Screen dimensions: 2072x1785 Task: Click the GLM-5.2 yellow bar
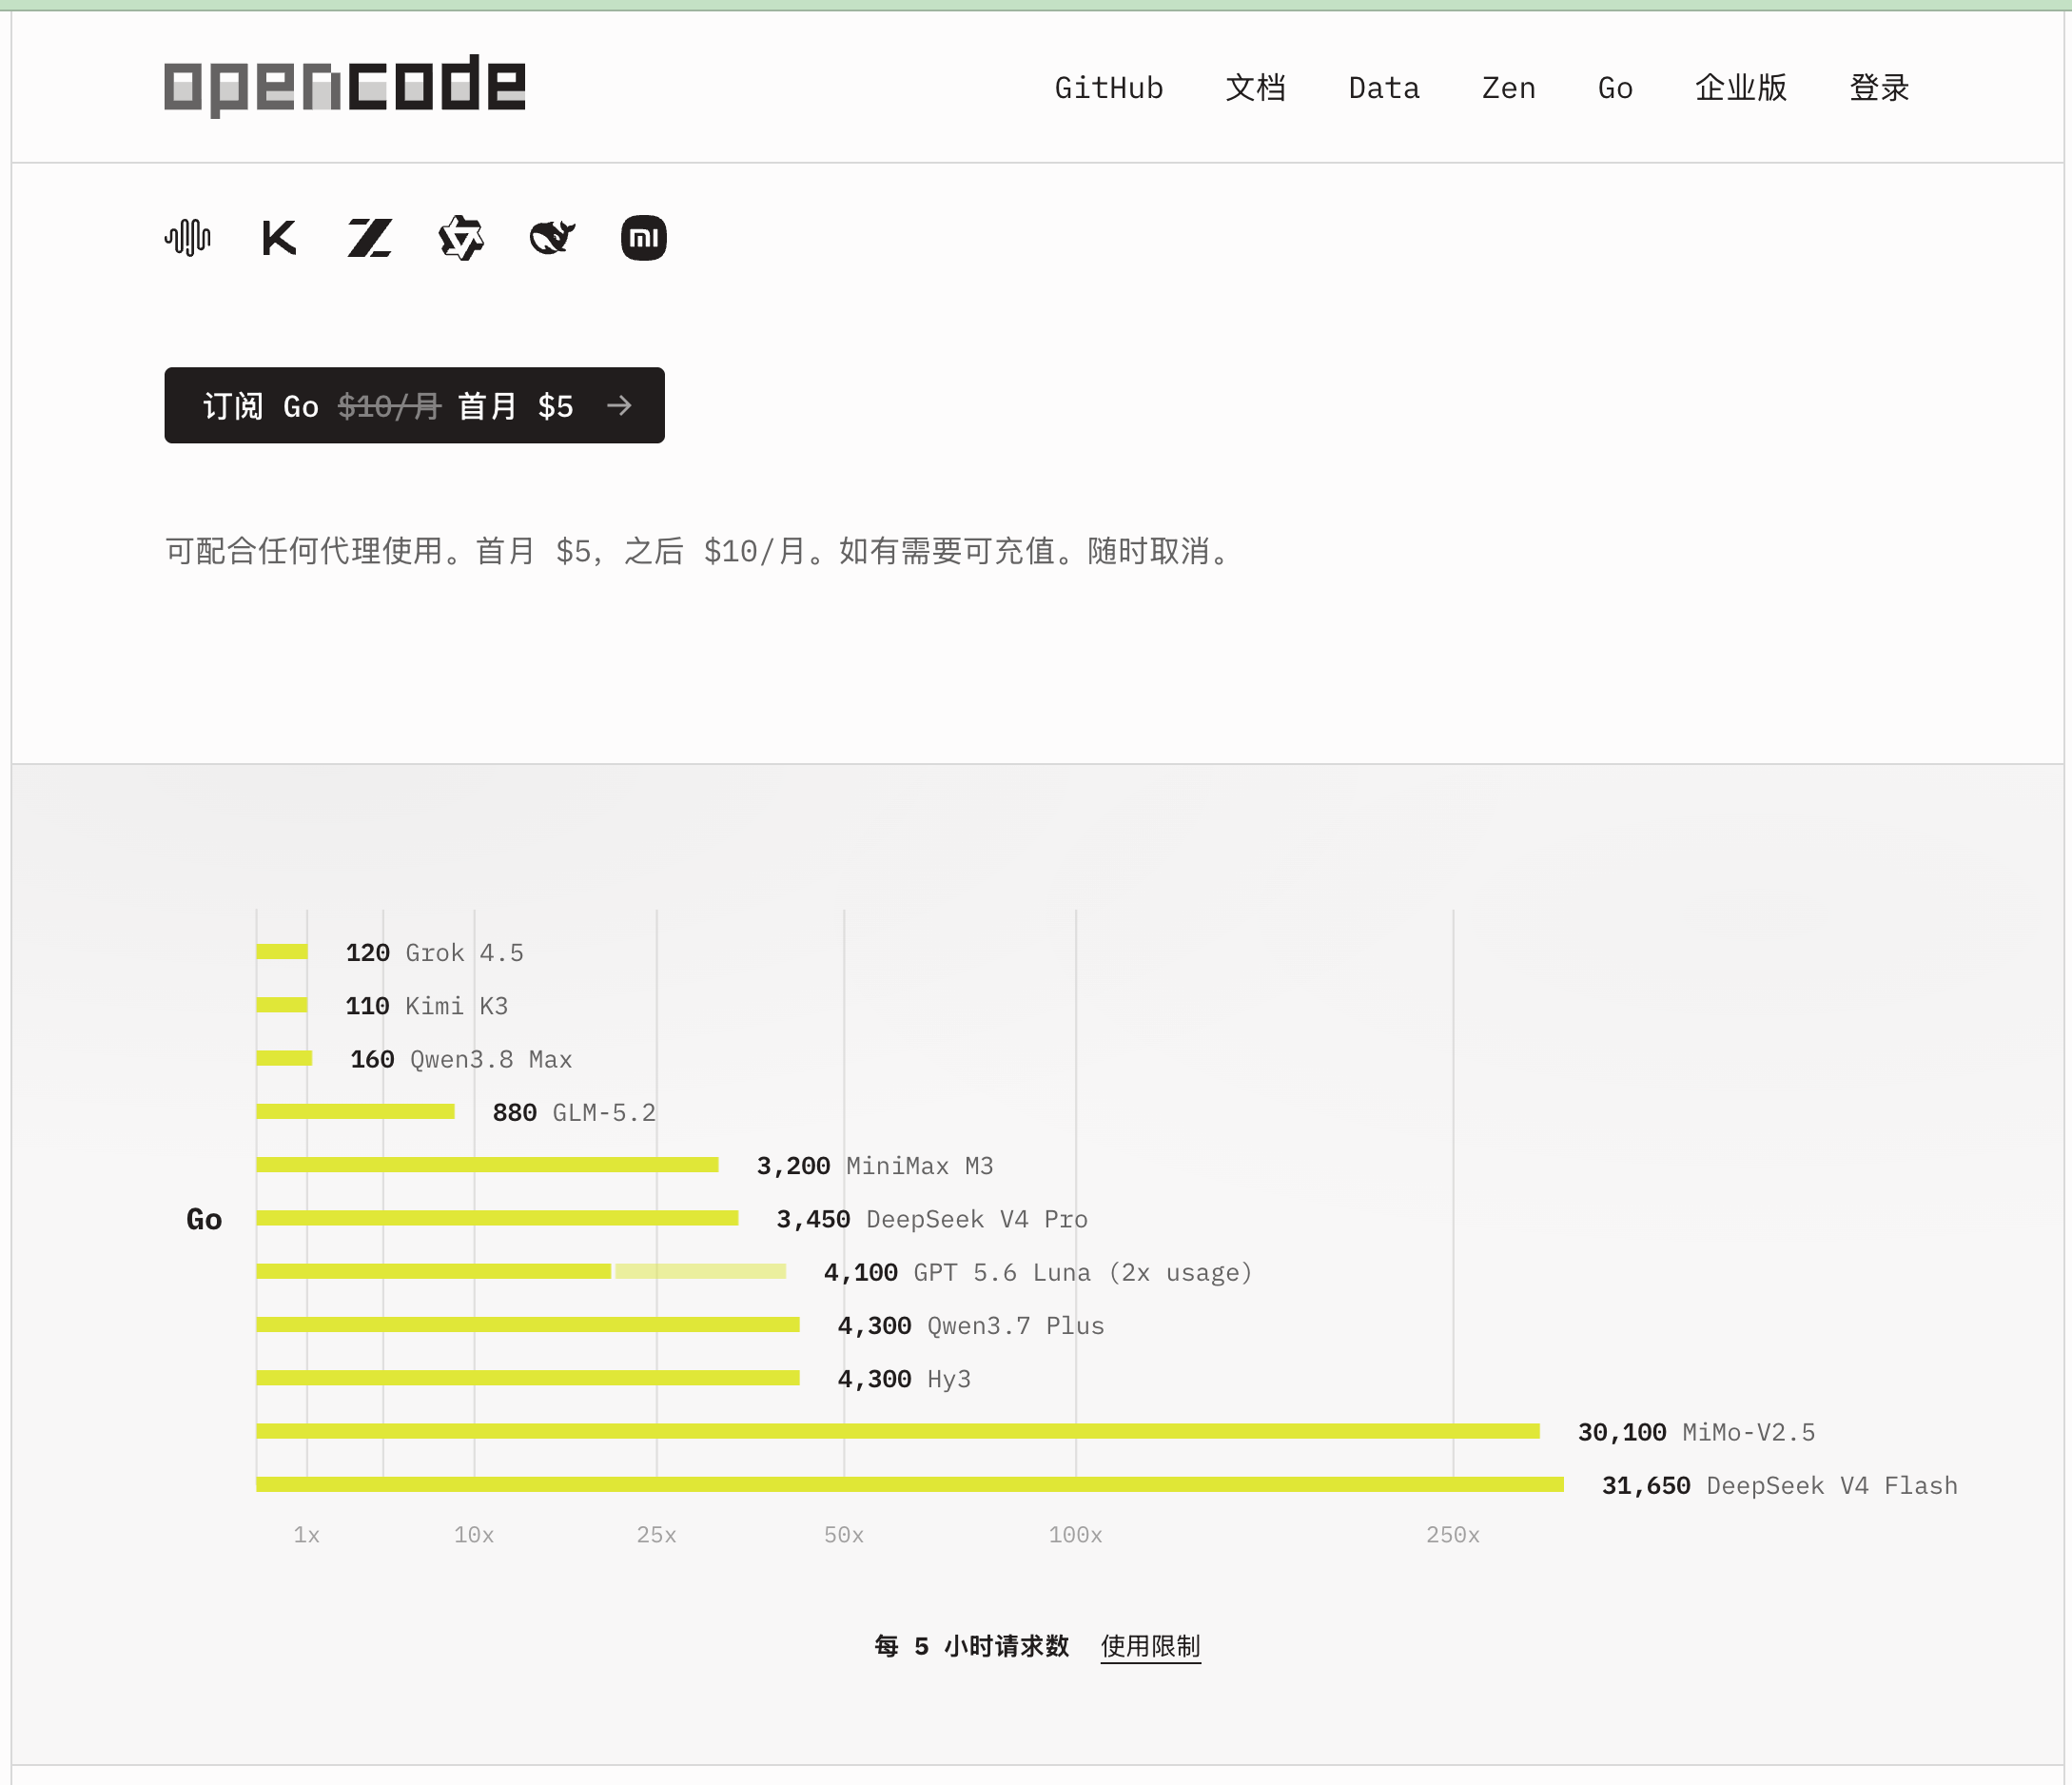coord(355,1112)
